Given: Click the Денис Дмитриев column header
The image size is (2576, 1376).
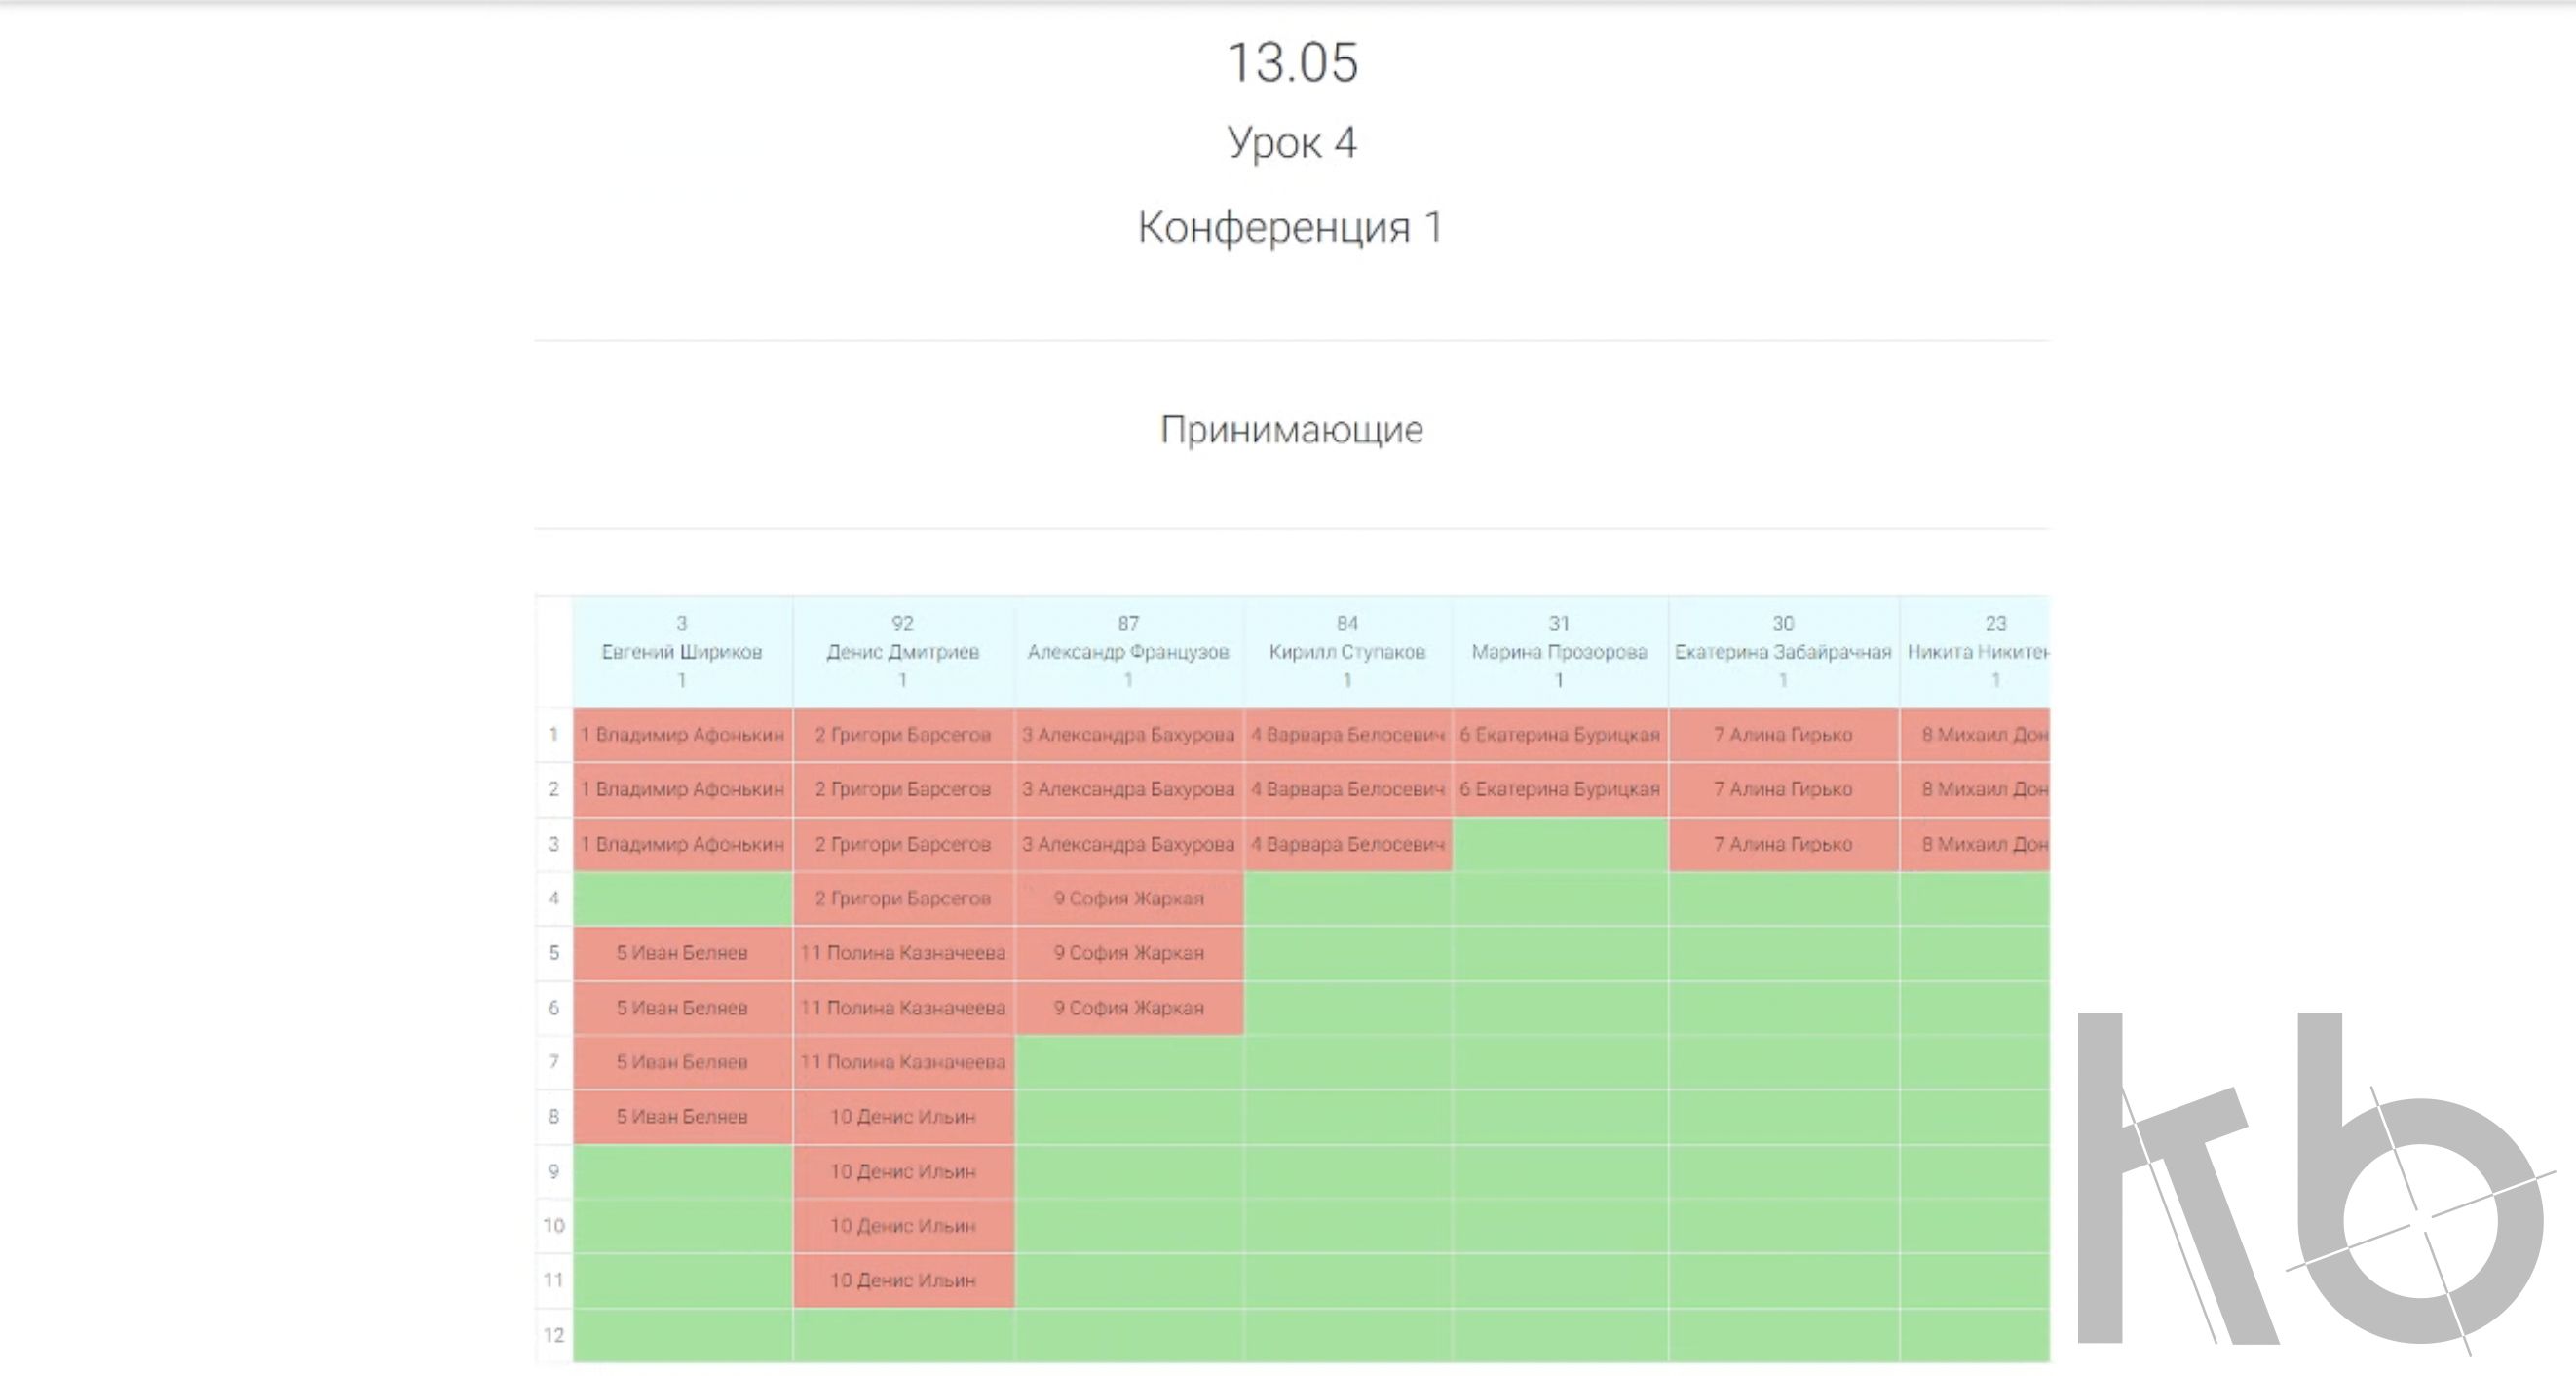Looking at the screenshot, I should pos(902,652).
